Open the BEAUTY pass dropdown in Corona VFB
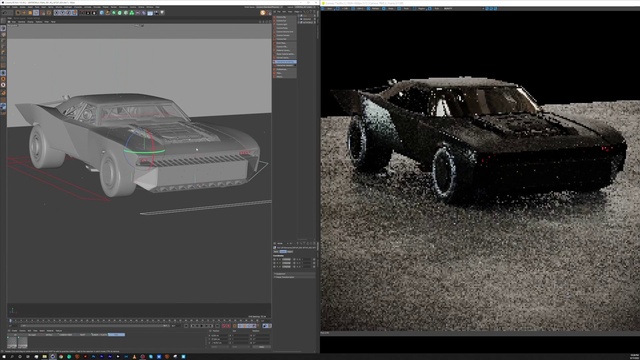 pos(465,8)
